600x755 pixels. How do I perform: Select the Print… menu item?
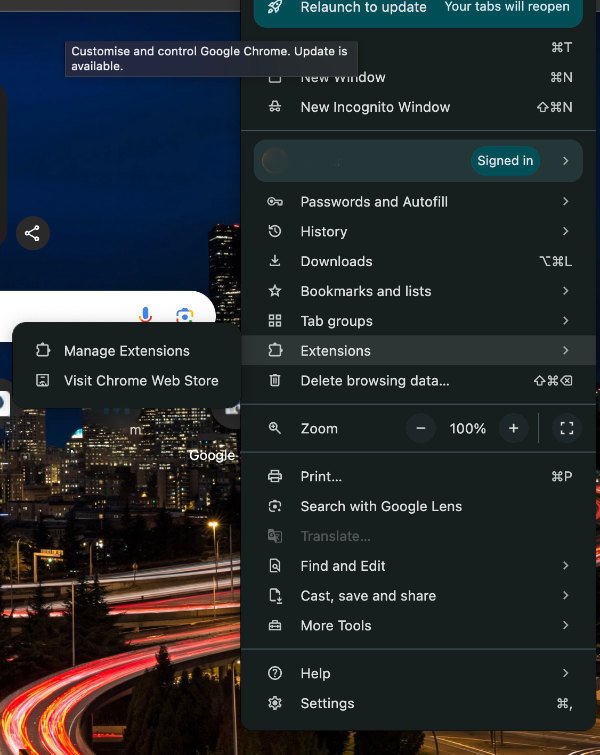point(418,477)
